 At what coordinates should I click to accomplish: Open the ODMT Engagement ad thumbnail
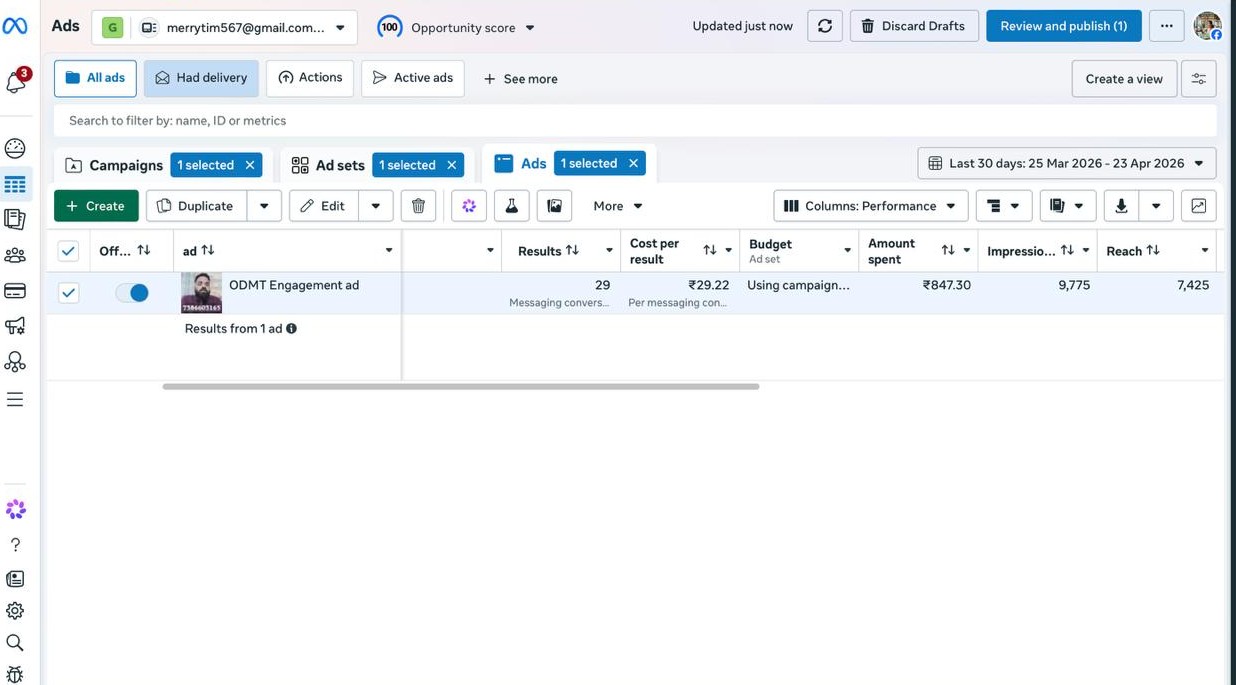tap(201, 293)
